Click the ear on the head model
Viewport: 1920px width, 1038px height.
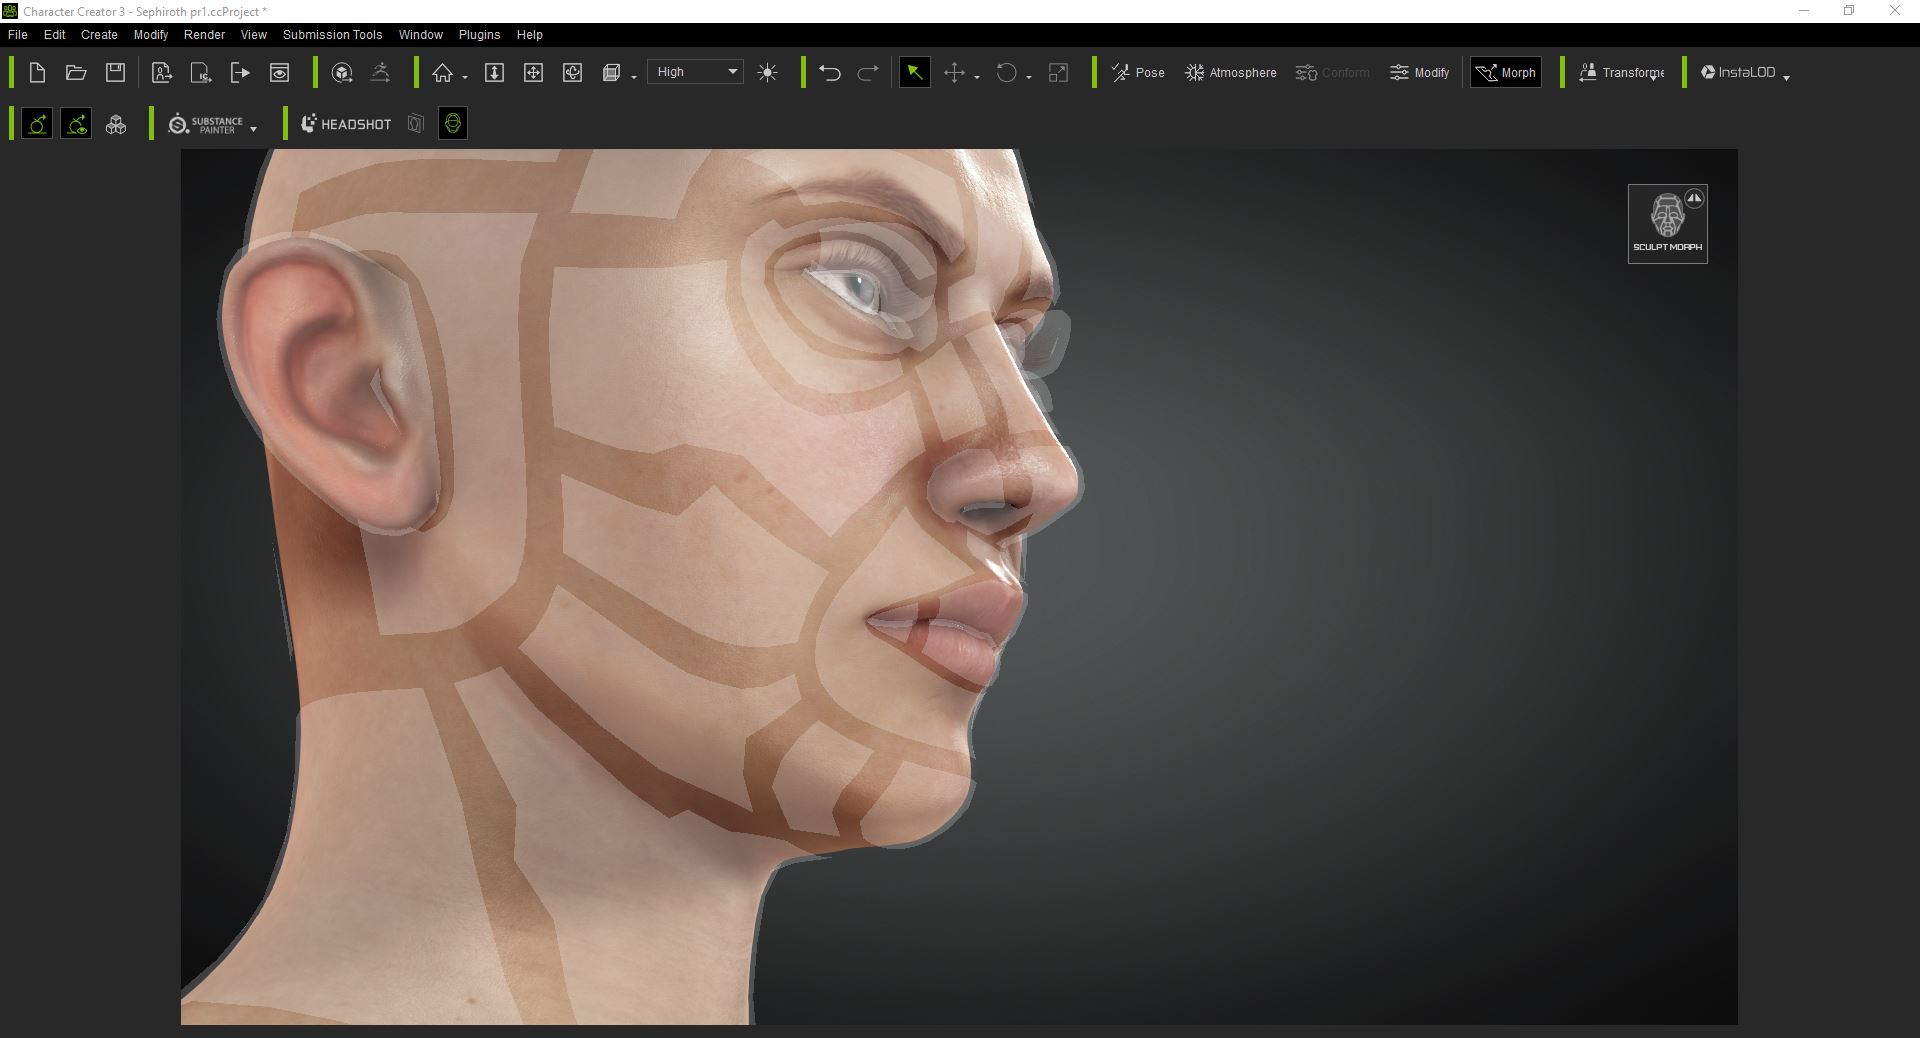pyautogui.click(x=330, y=385)
